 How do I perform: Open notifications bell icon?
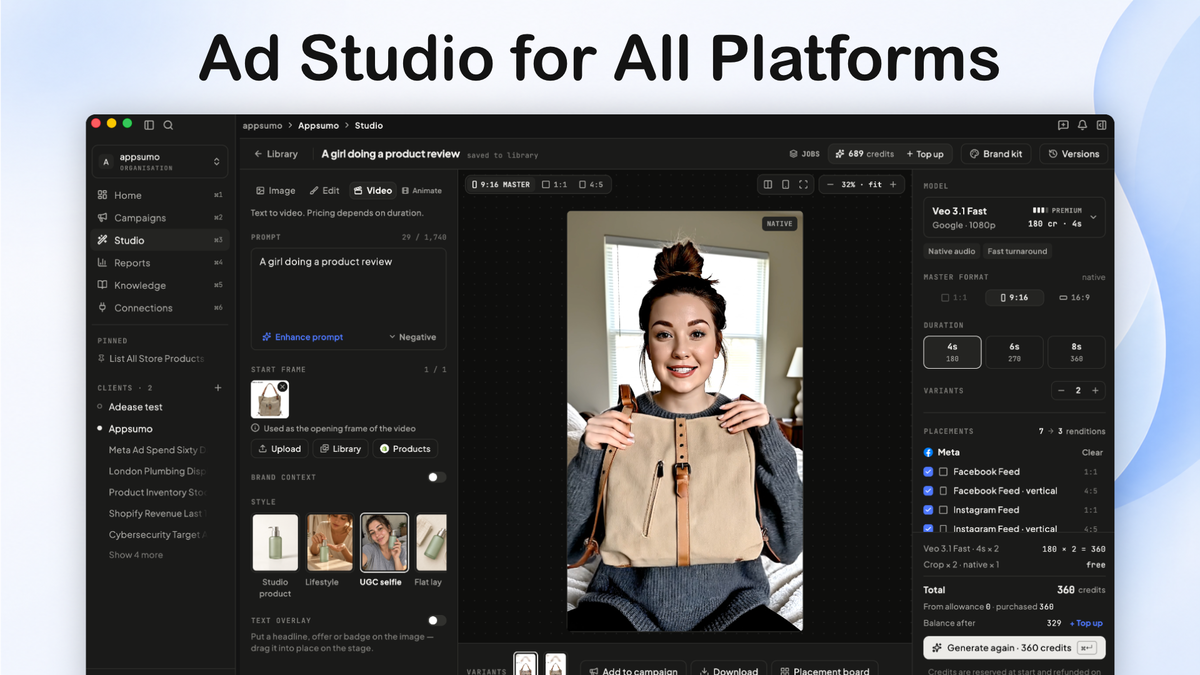point(1082,125)
